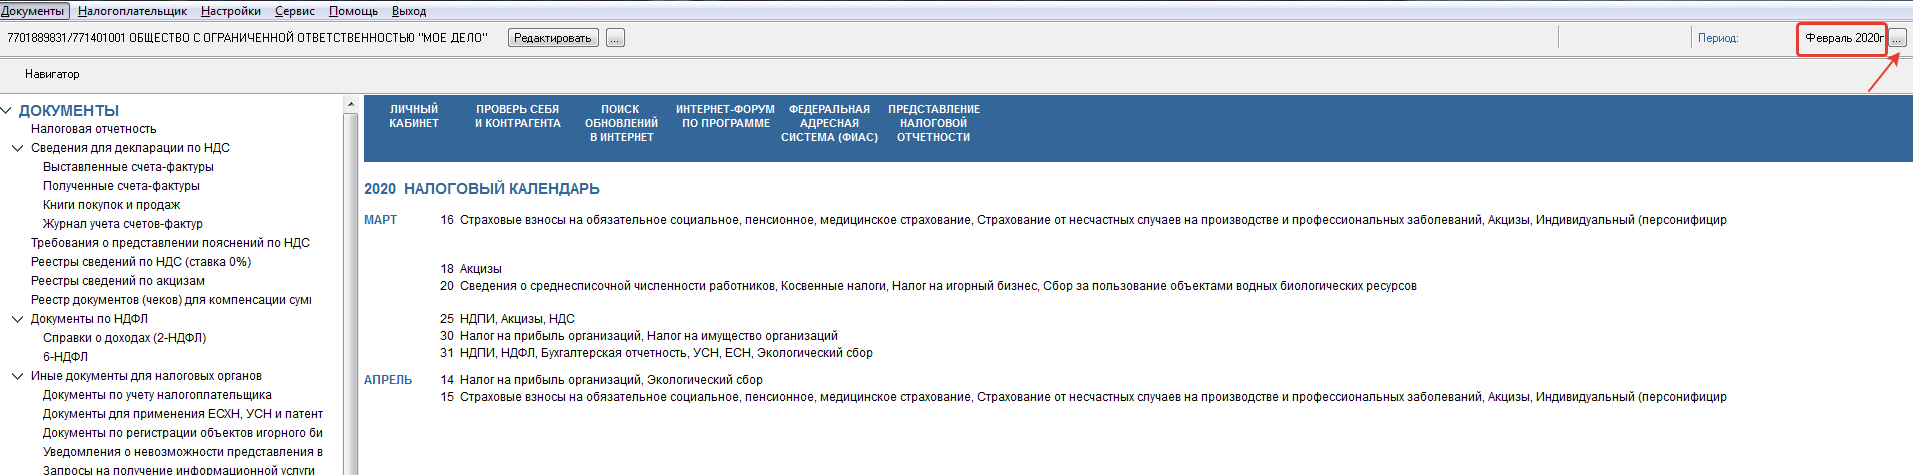This screenshot has height=475, width=1913.
Task: Click the Редактировать button
Action: (553, 38)
